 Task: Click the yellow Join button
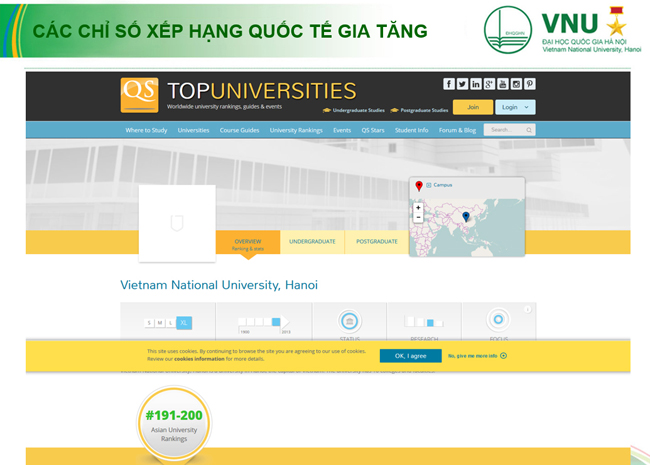coord(472,107)
